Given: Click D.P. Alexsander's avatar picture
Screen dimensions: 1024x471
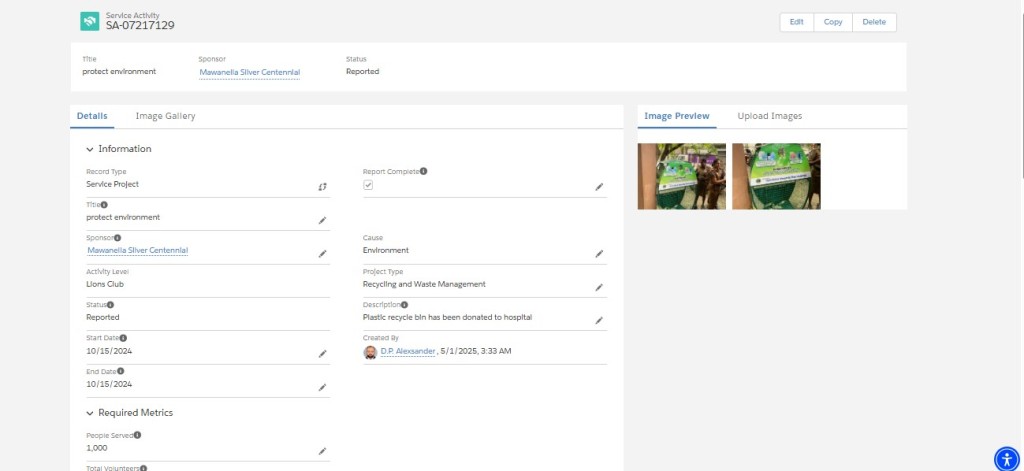Looking at the screenshot, I should click(370, 352).
